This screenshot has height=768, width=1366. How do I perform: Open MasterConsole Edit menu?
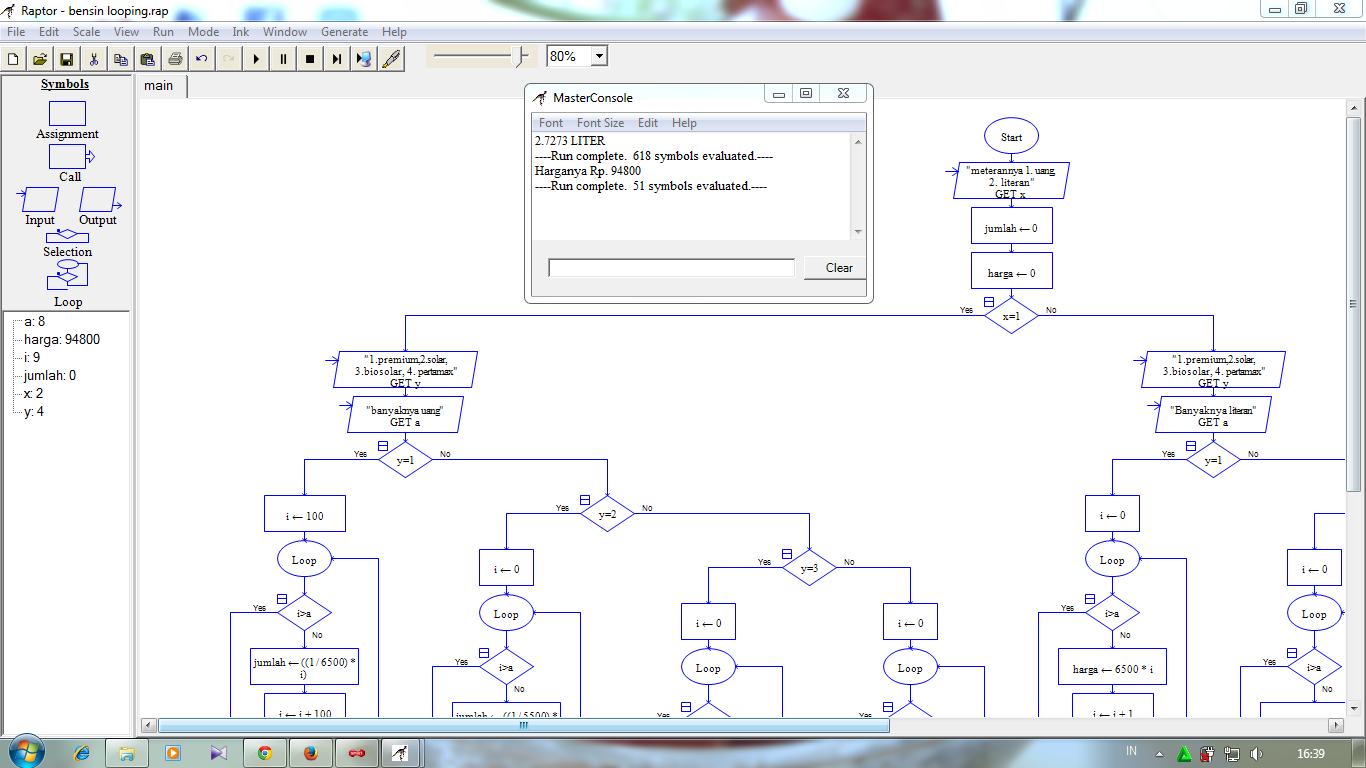(x=648, y=123)
